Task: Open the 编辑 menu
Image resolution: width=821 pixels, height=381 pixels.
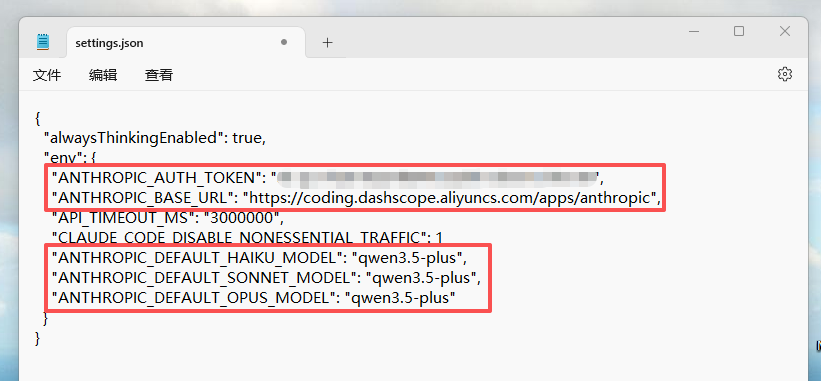Action: pos(103,75)
